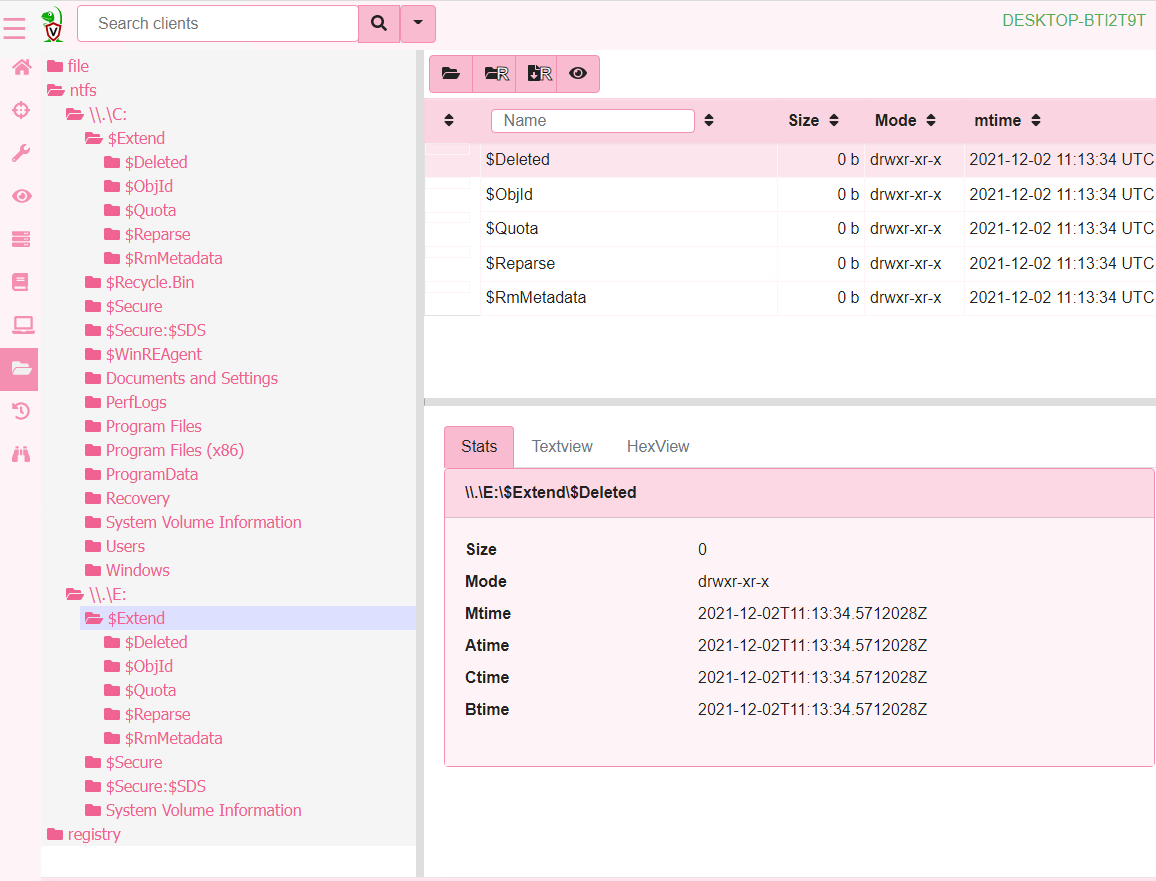Open the notebooks section in the sidebar
The height and width of the screenshot is (881, 1156).
click(20, 282)
